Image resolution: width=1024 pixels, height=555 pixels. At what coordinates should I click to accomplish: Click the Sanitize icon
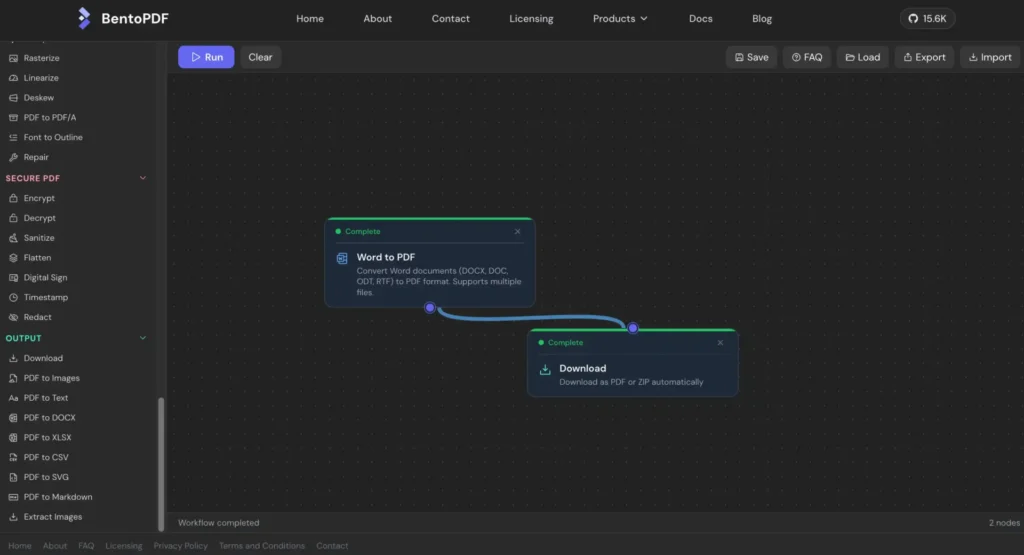tap(13, 238)
